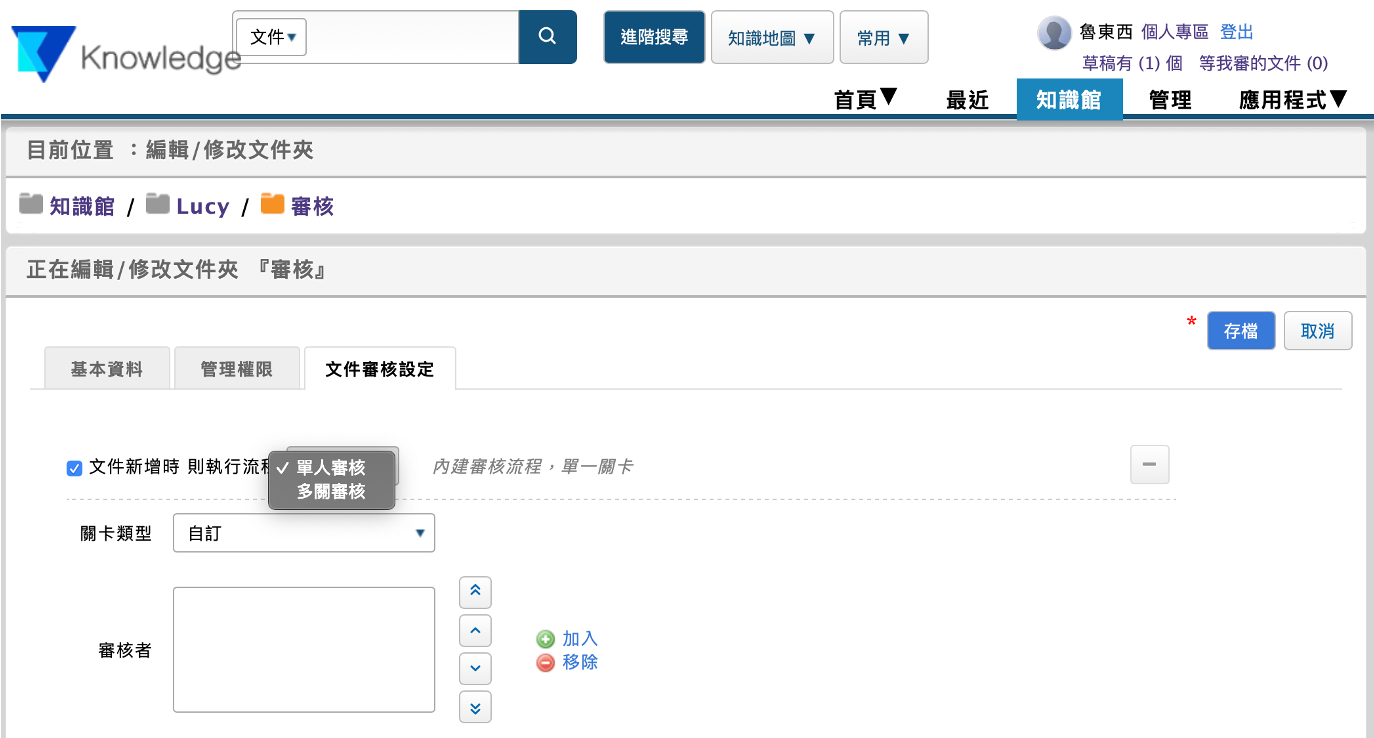Click the 加入 link to add a reviewer
The height and width of the screenshot is (738, 1374).
579,639
